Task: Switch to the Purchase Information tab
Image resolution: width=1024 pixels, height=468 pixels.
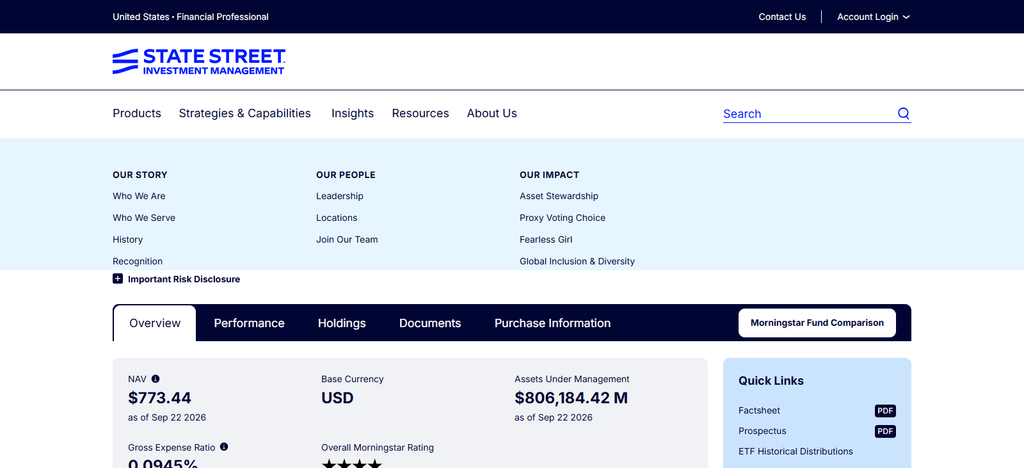Action: 552,323
